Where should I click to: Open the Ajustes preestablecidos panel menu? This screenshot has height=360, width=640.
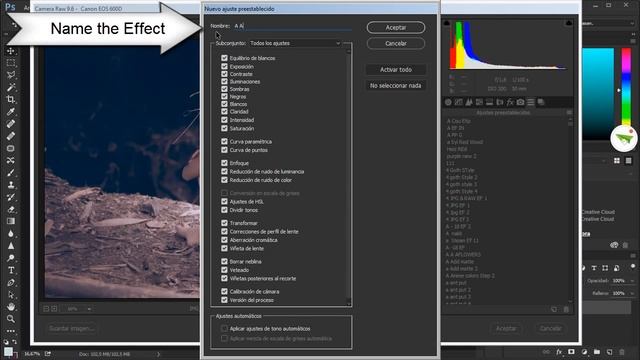click(569, 113)
